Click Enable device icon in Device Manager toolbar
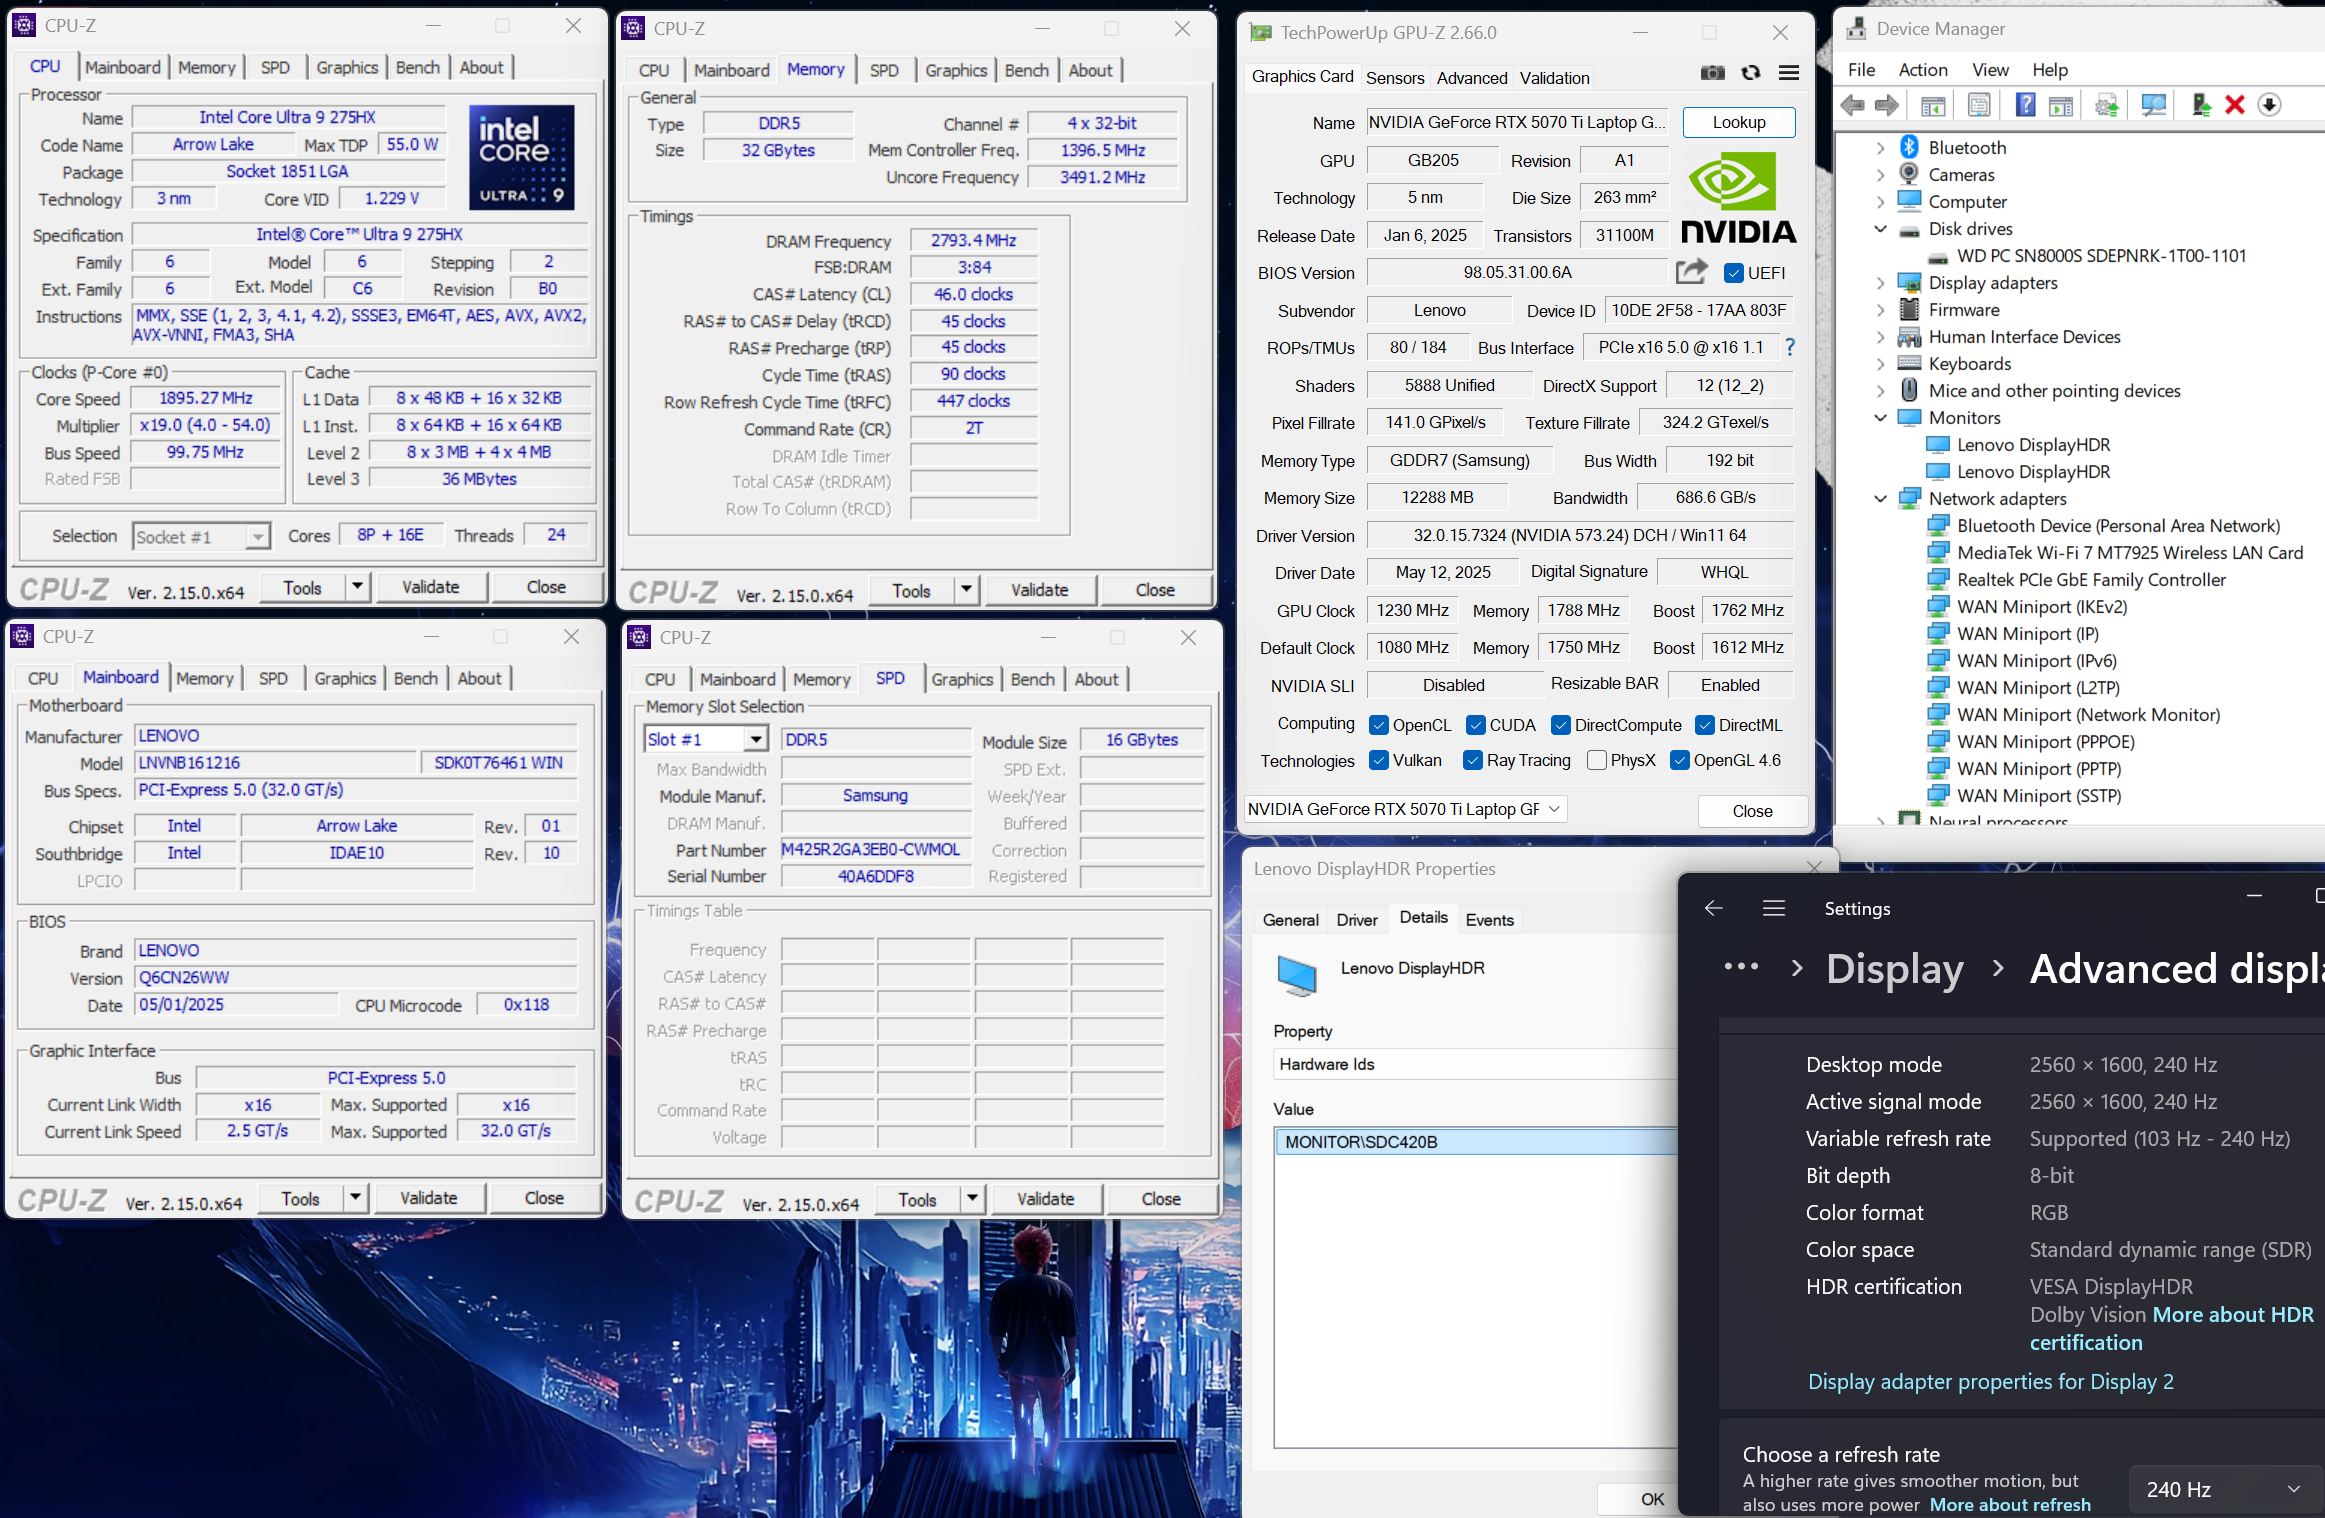Viewport: 2325px width, 1518px height. point(2201,105)
